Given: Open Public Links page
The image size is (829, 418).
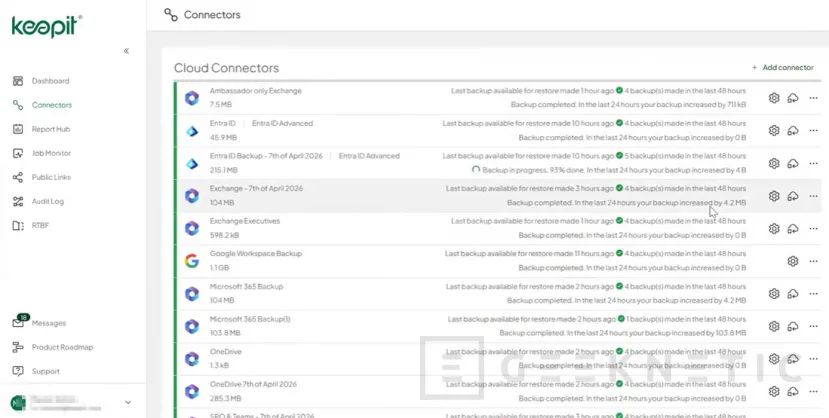Looking at the screenshot, I should (51, 177).
